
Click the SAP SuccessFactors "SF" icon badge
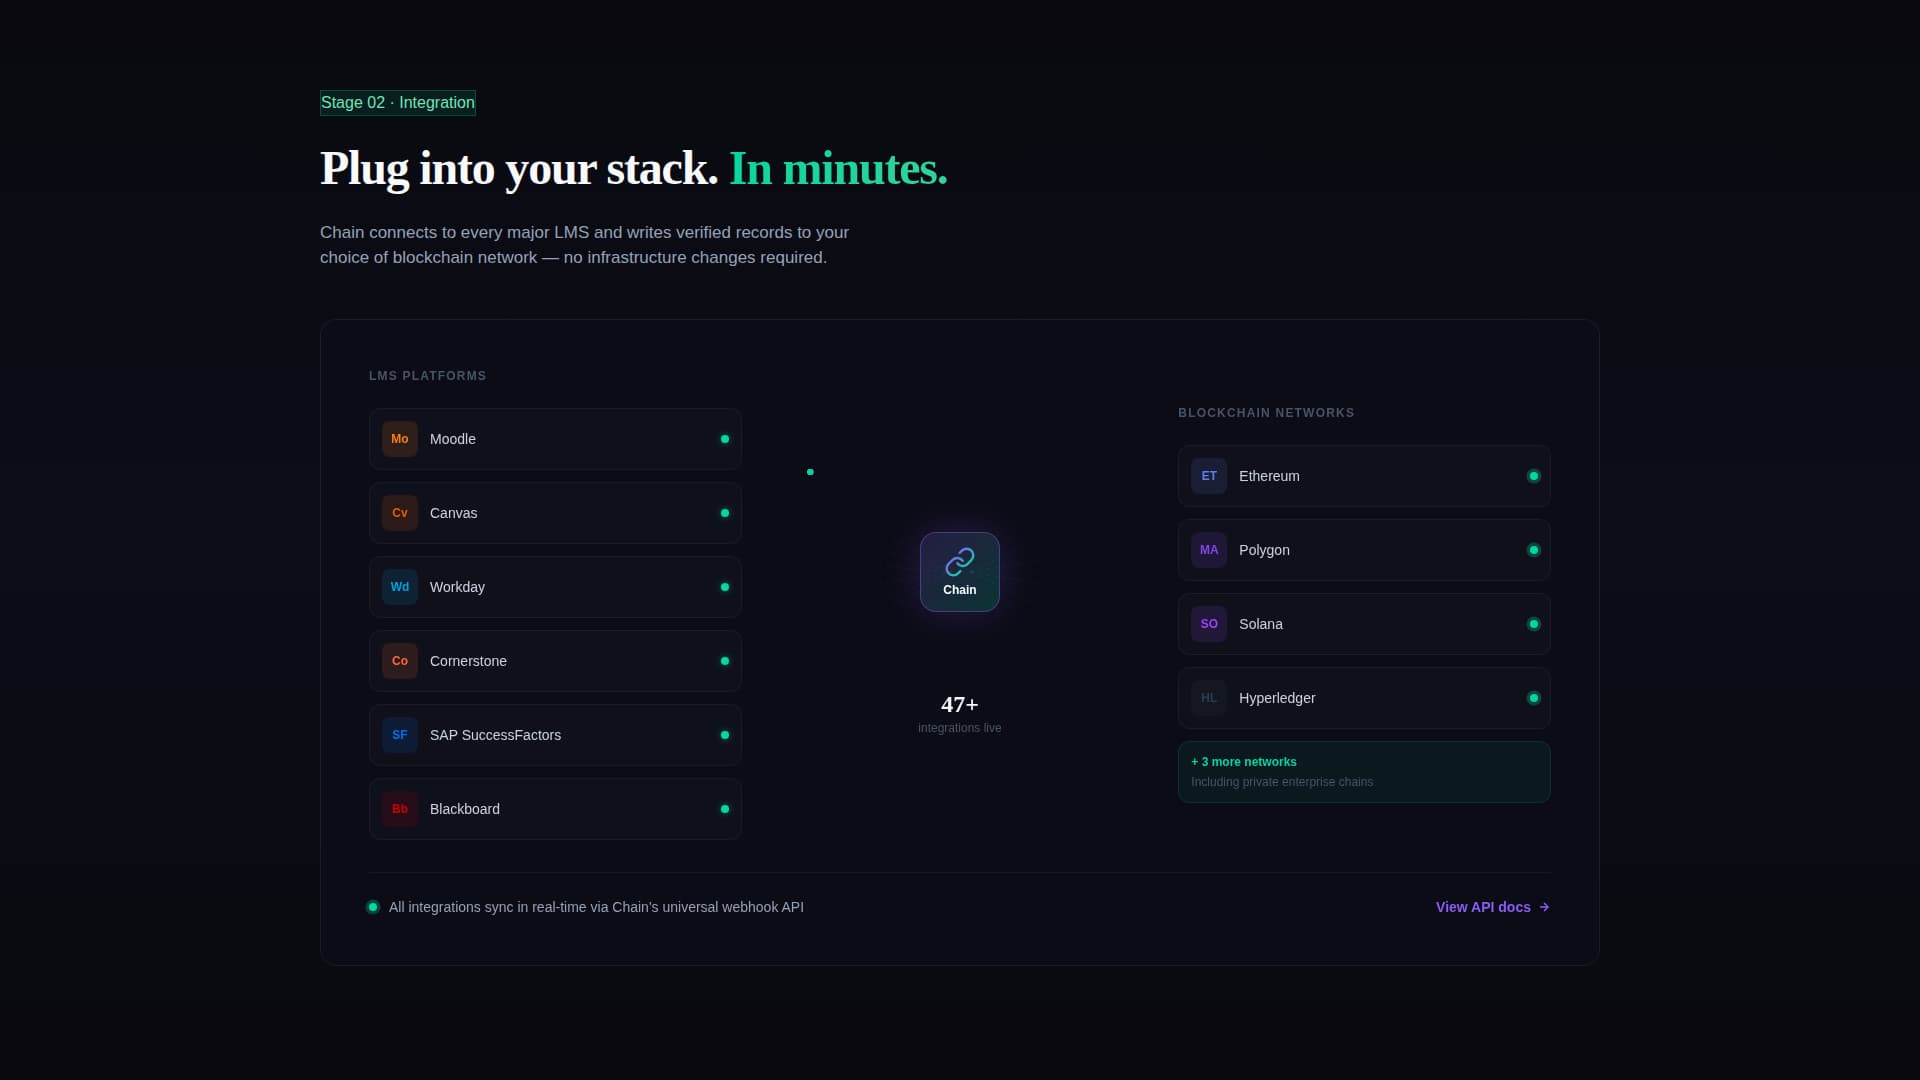point(400,735)
